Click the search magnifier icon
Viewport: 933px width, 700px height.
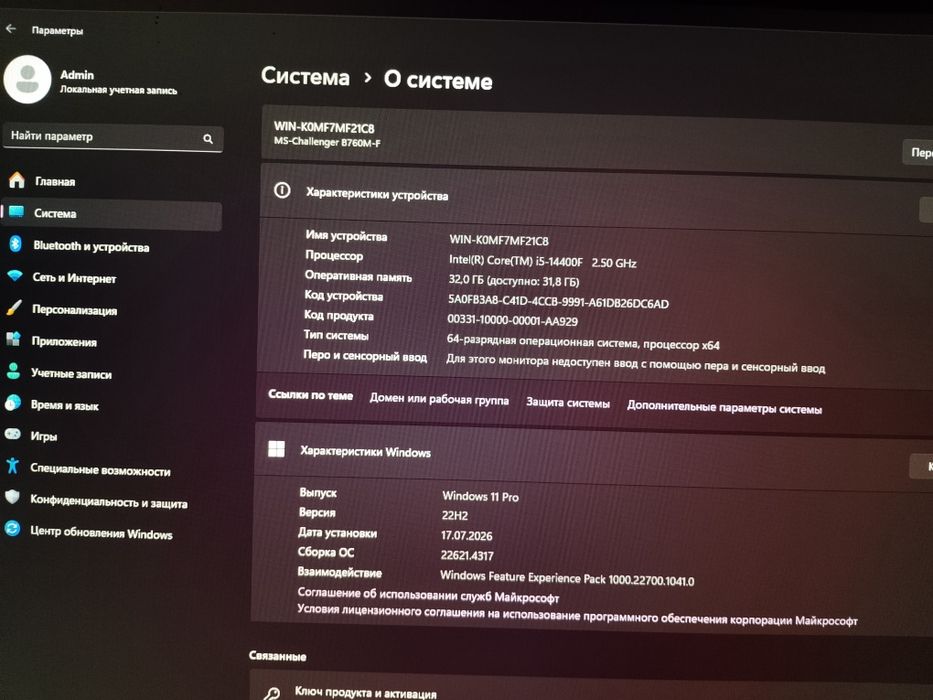[x=208, y=139]
